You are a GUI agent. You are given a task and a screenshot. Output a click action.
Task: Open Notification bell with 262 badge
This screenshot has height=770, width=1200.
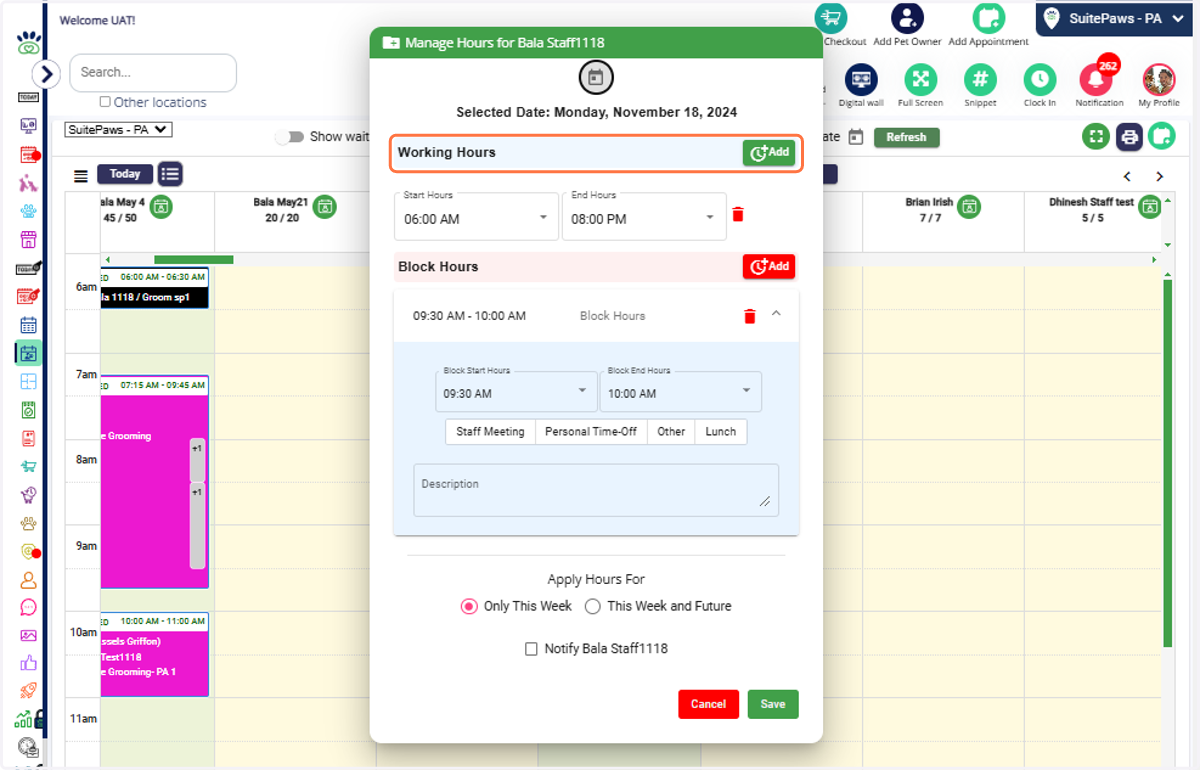[1098, 78]
